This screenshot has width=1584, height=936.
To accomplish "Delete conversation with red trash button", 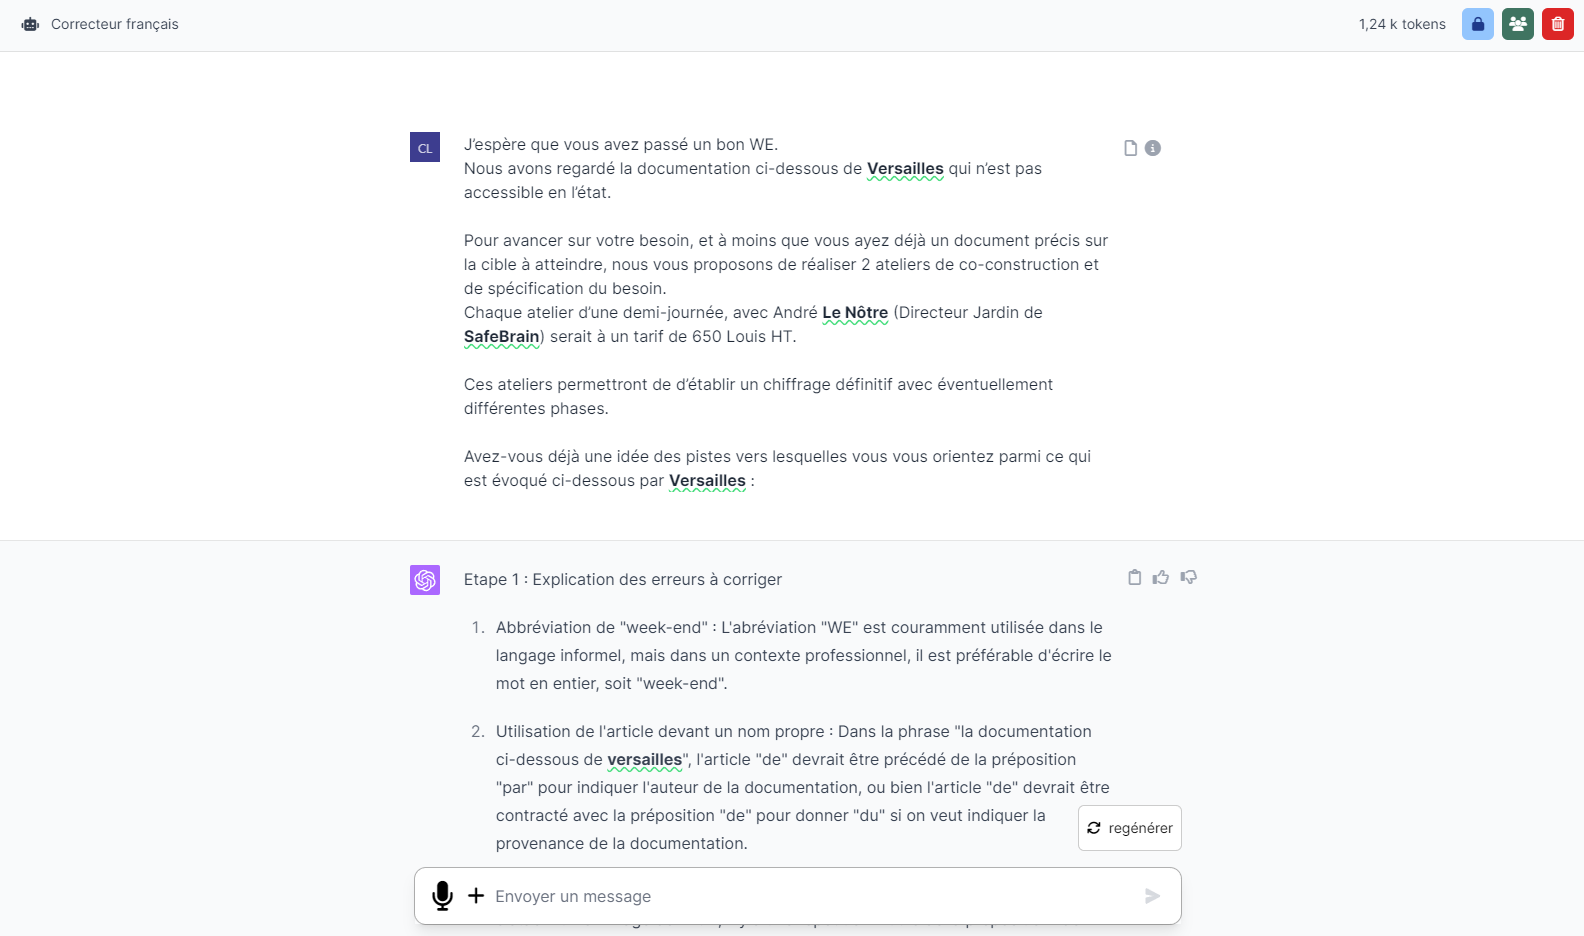I will 1557,24.
